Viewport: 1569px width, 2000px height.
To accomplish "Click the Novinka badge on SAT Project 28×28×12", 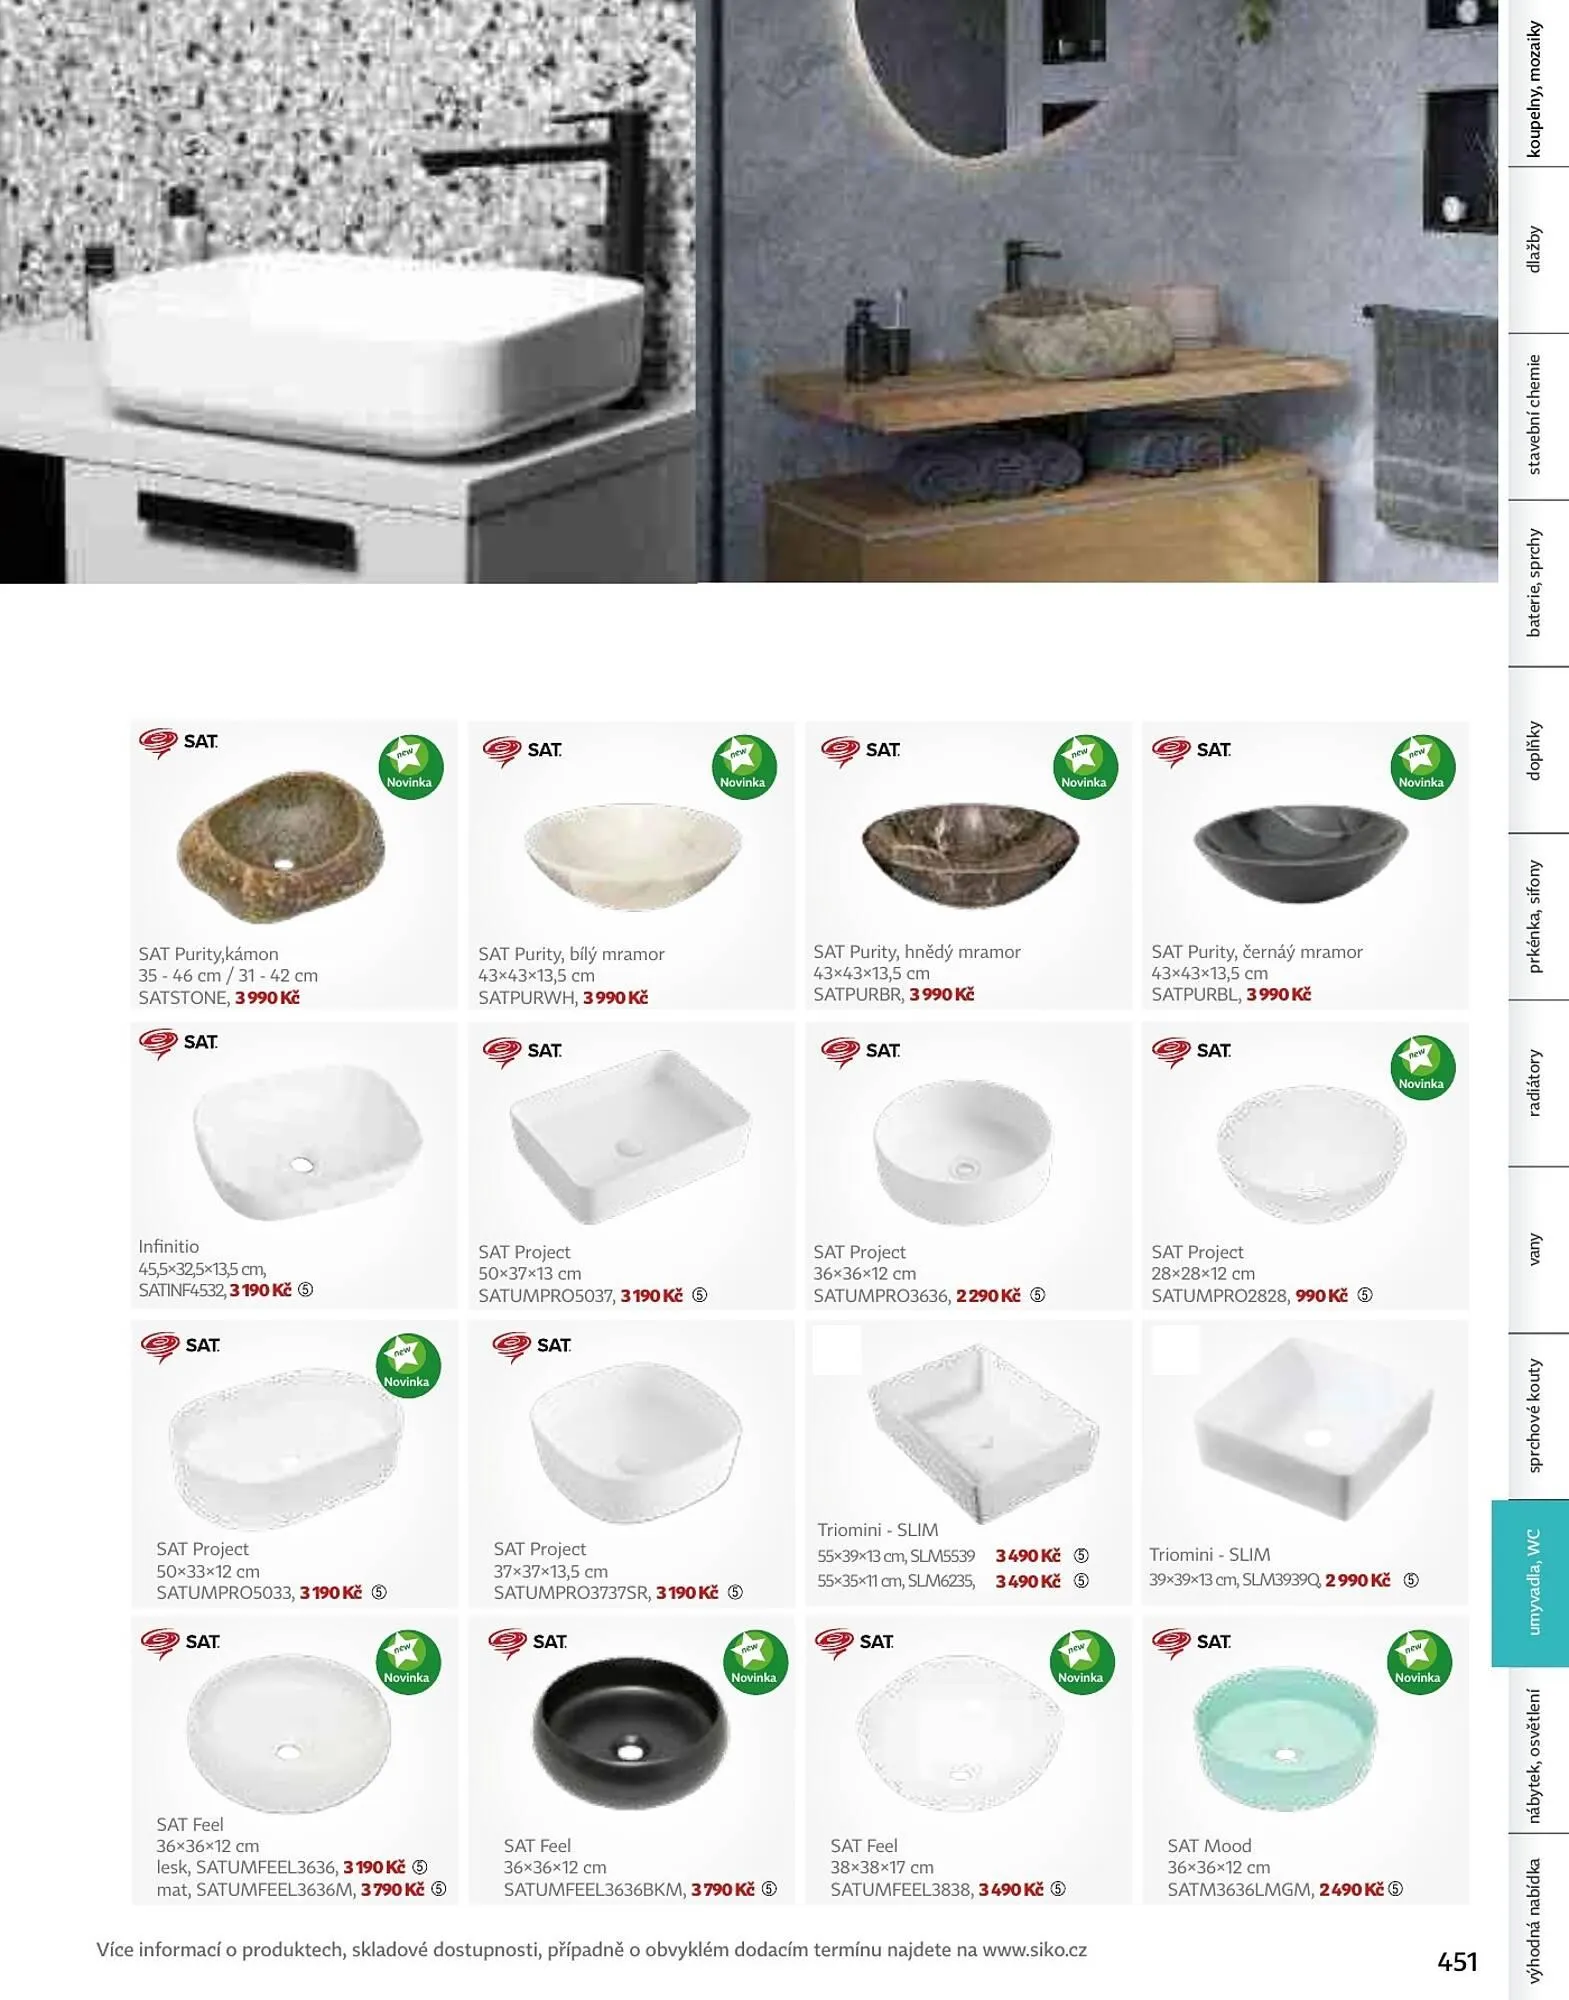I will (1422, 1068).
